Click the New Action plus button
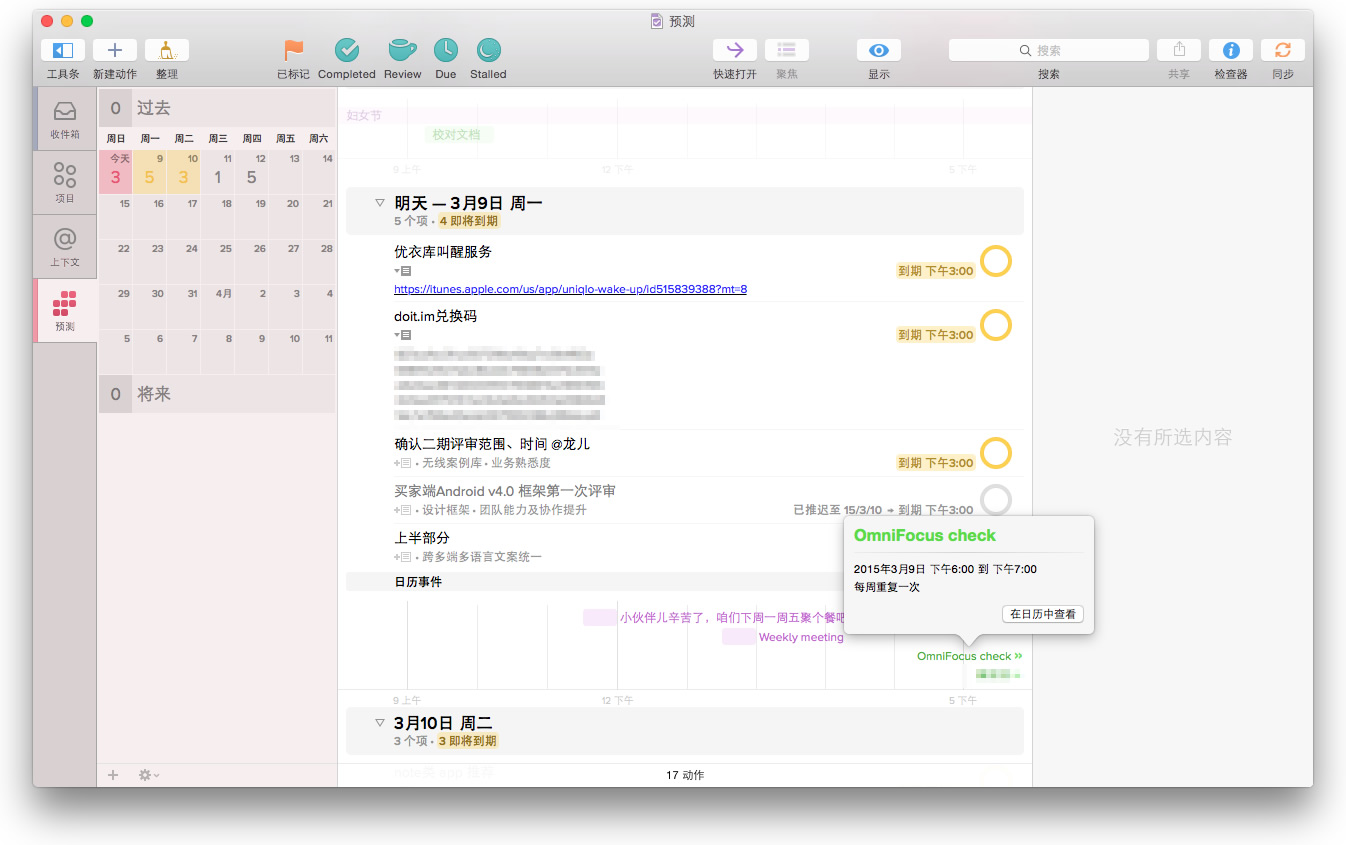 pyautogui.click(x=115, y=51)
